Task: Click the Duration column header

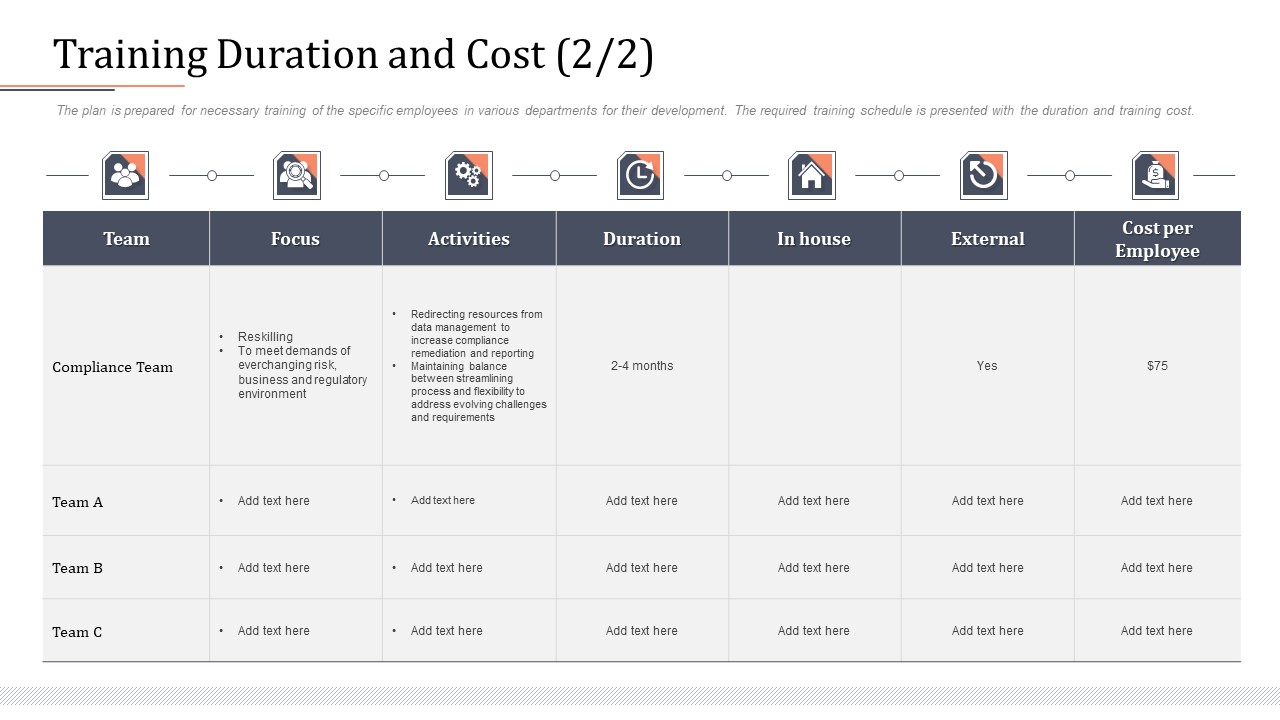Action: point(642,239)
